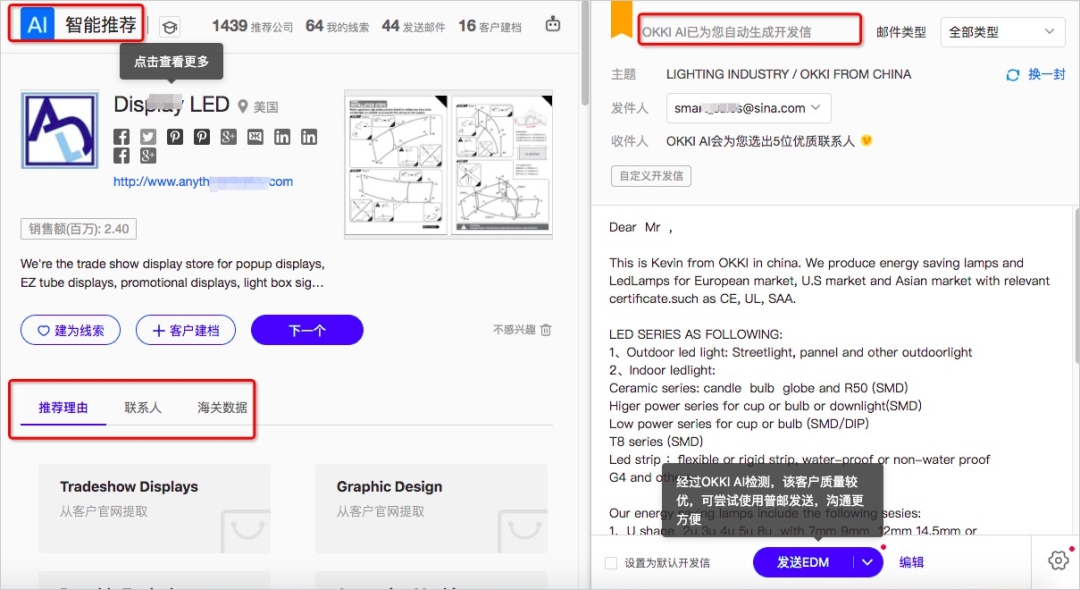This screenshot has width=1080, height=590.
Task: Switch to the 联系人 tab
Action: click(x=143, y=408)
